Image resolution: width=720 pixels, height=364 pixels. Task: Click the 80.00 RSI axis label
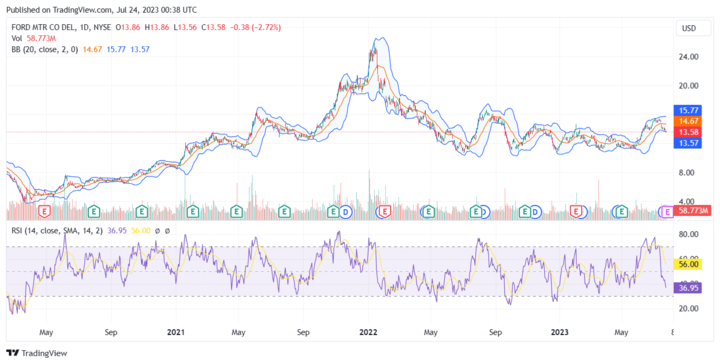(x=688, y=234)
